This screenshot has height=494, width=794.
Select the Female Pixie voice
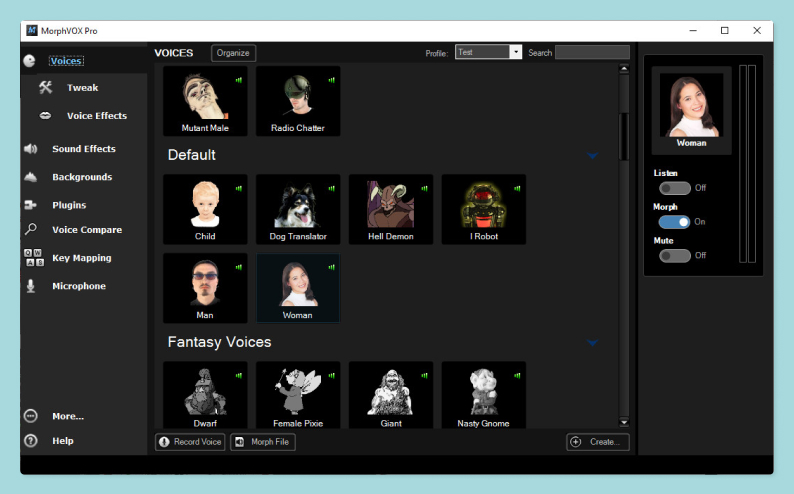click(298, 395)
